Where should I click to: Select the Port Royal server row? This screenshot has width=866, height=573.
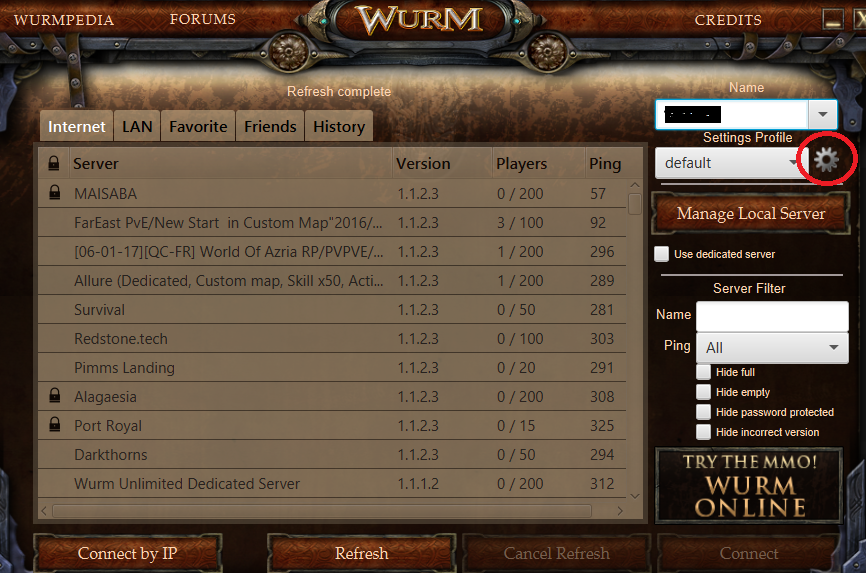tap(332, 425)
